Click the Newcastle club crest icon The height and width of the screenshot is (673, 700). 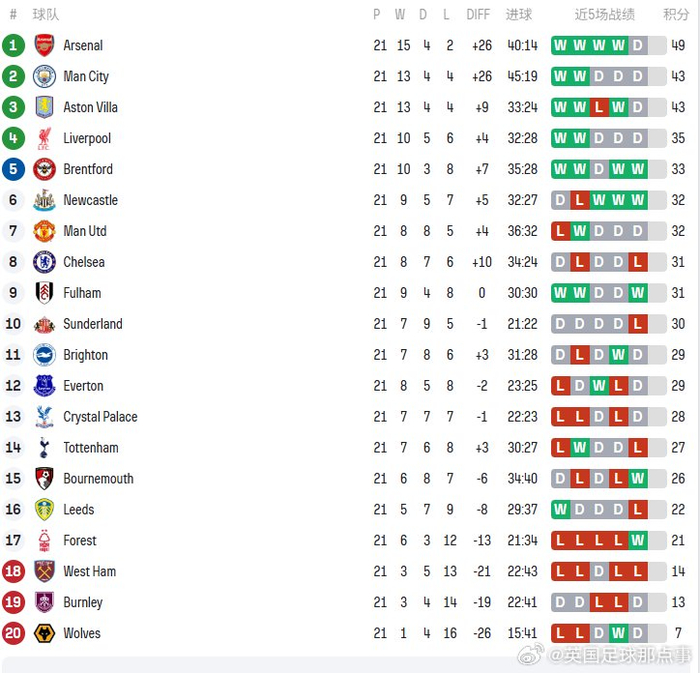[44, 200]
